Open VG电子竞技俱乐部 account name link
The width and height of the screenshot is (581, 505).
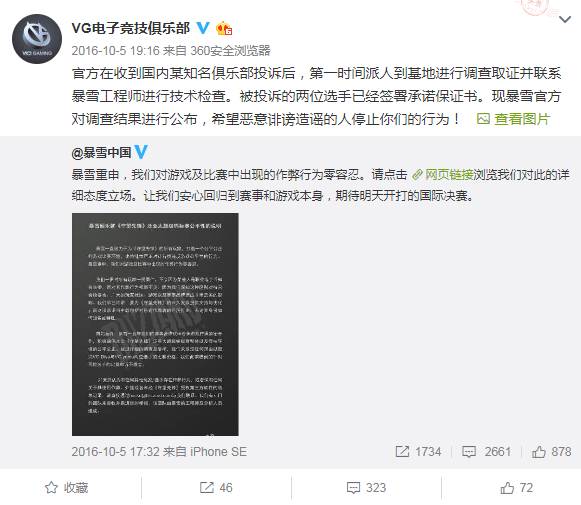130,28
